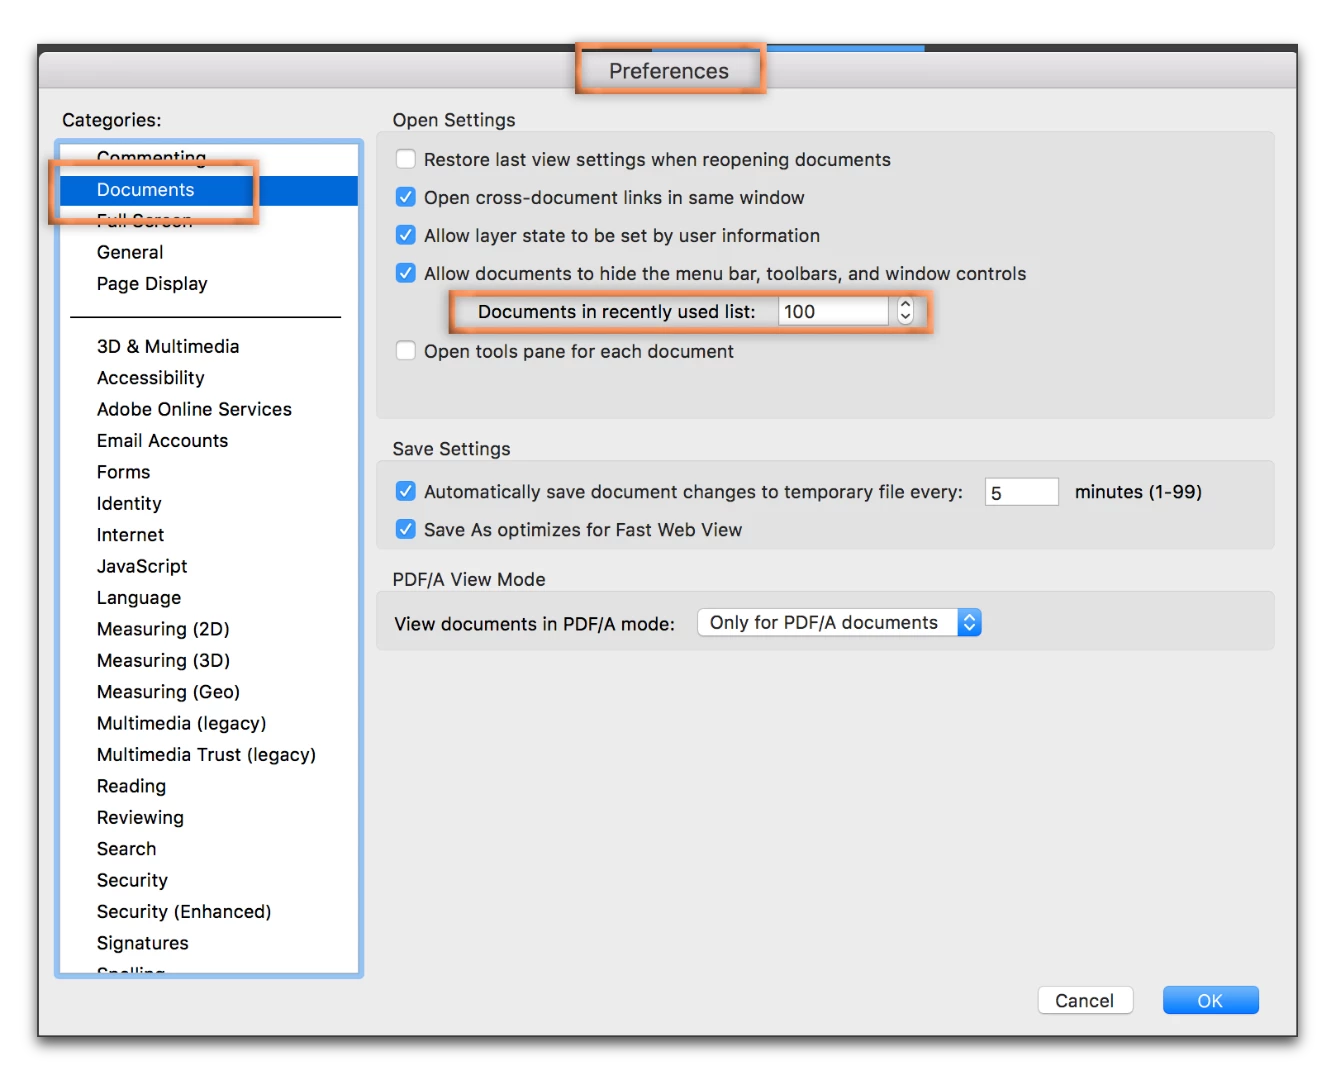Focus the recently used list count field
This screenshot has height=1080, width=1336.
(833, 312)
